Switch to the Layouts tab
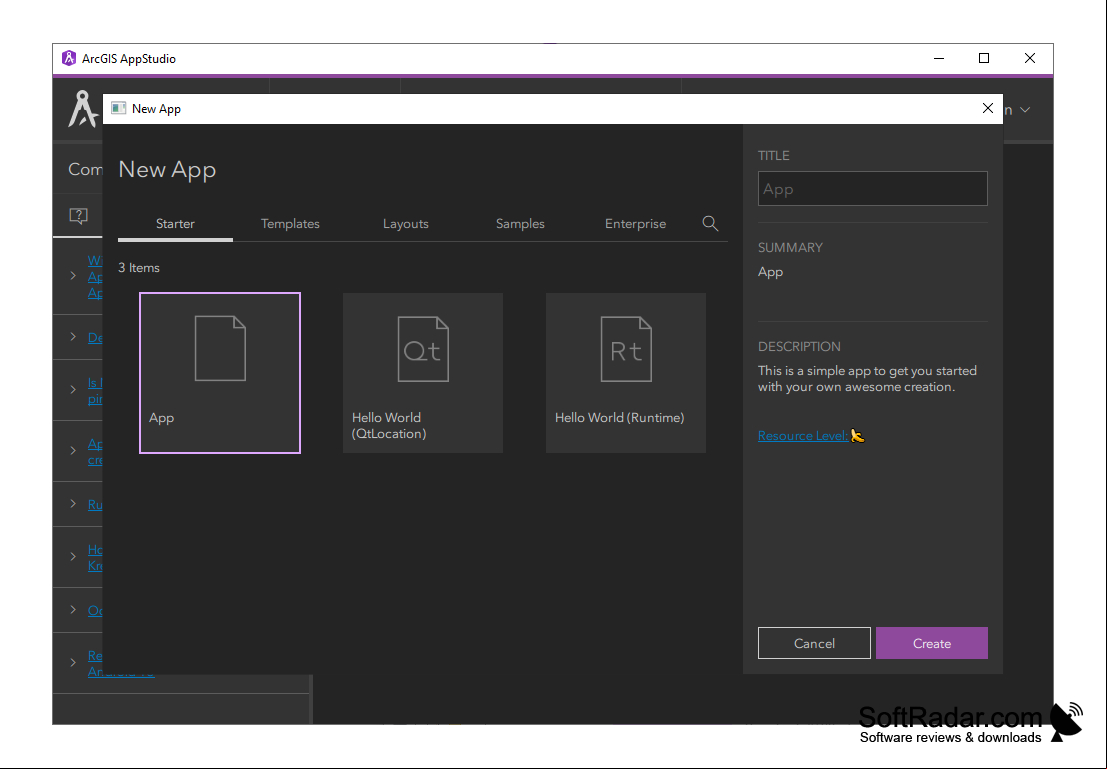This screenshot has height=769, width=1107. pyautogui.click(x=406, y=224)
